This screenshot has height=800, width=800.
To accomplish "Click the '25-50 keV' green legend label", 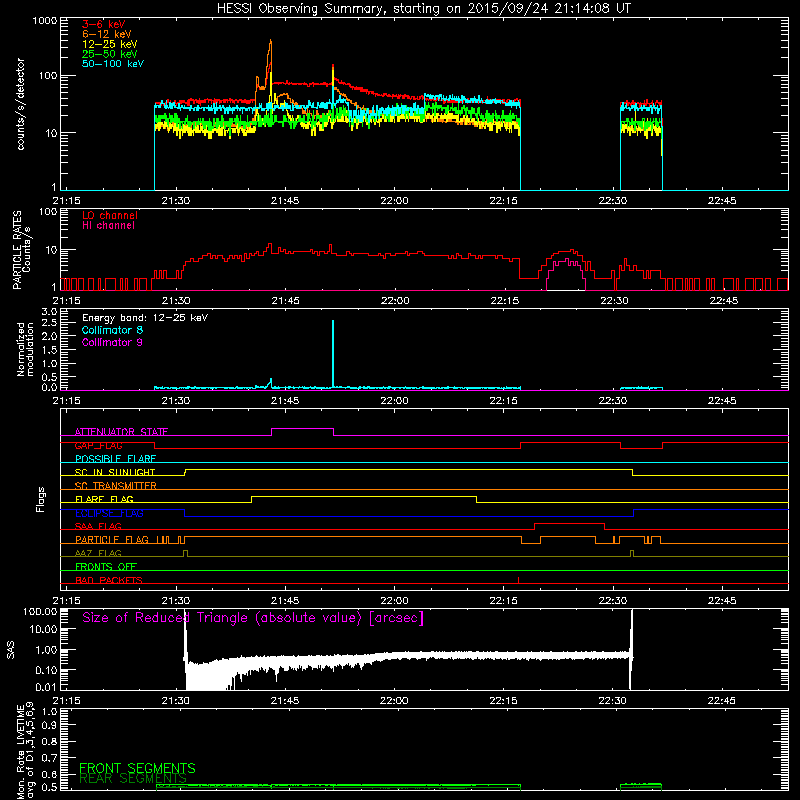I will point(110,54).
